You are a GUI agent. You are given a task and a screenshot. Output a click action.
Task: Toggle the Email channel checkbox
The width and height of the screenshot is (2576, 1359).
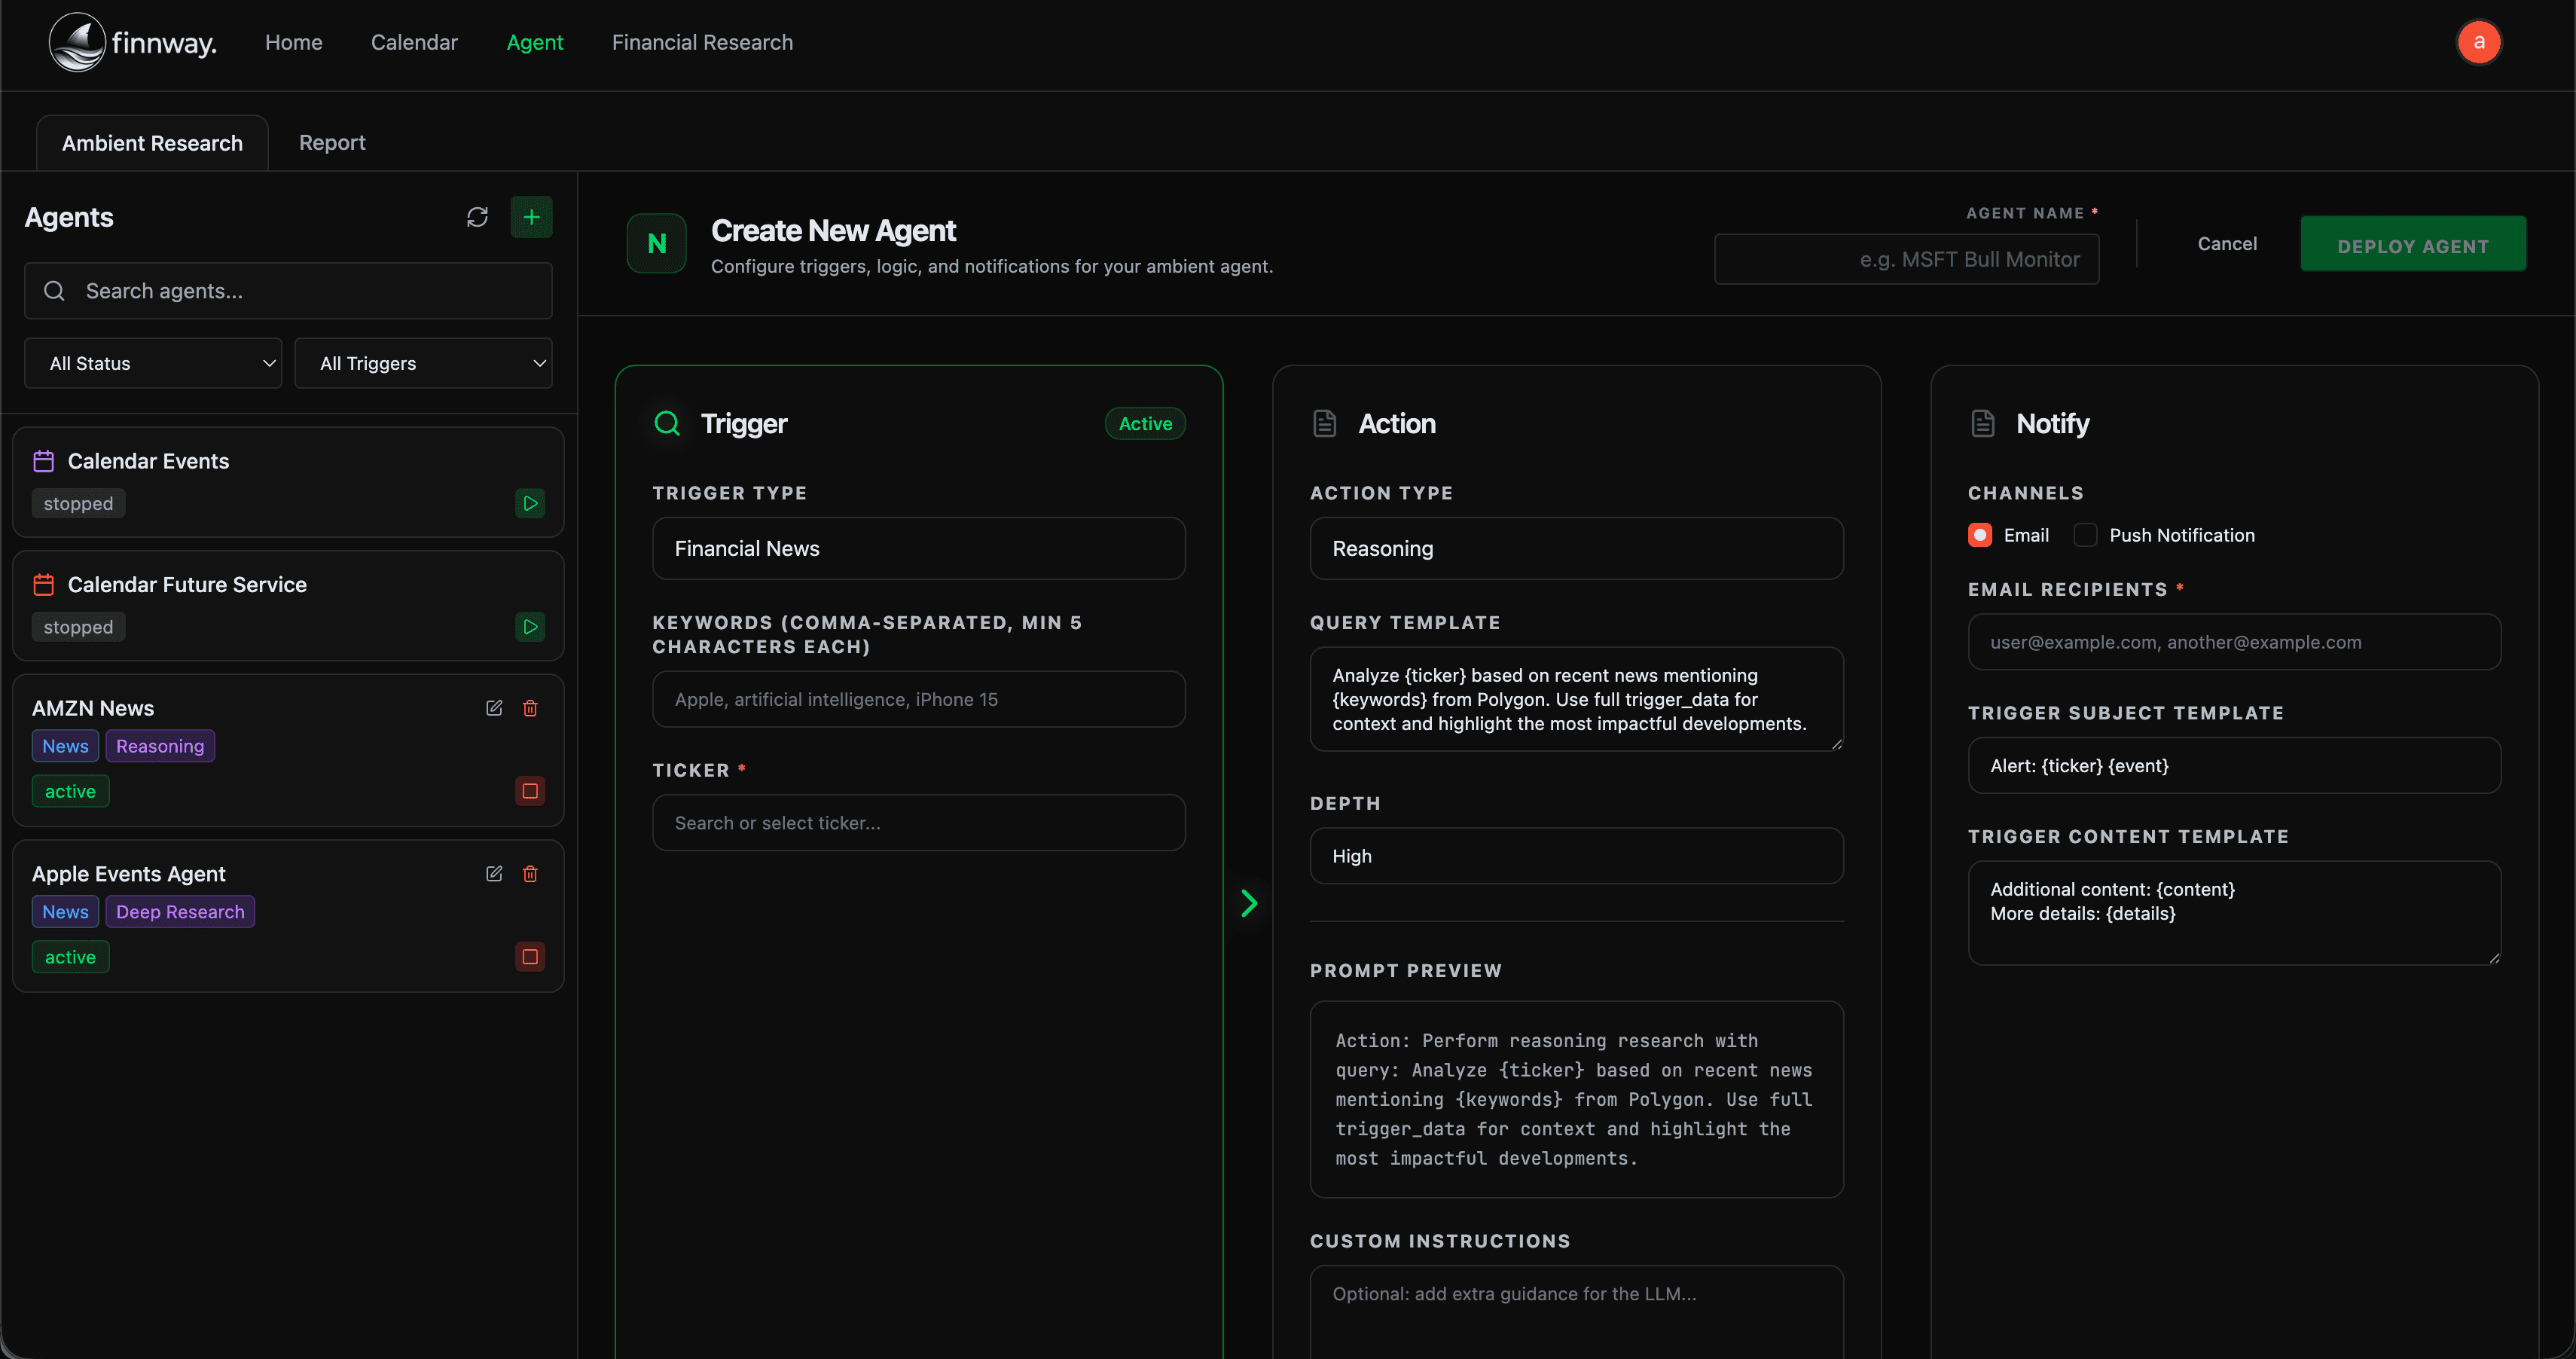(1979, 535)
